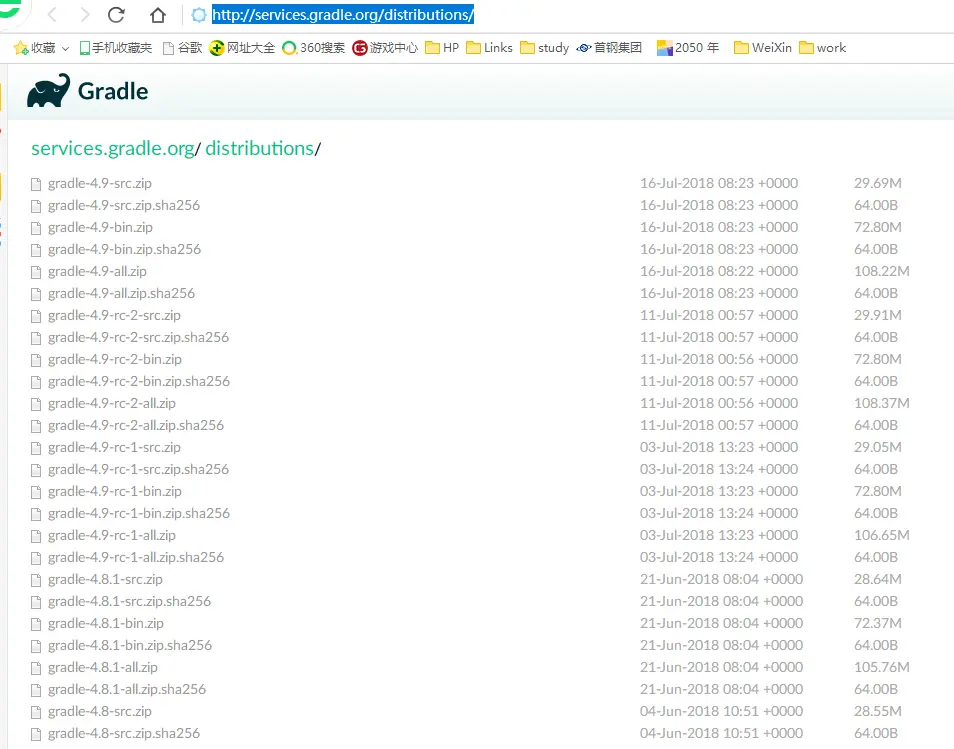
Task: Open gradle-4.8.1-all.zip.sha256 link
Action: coord(127,689)
